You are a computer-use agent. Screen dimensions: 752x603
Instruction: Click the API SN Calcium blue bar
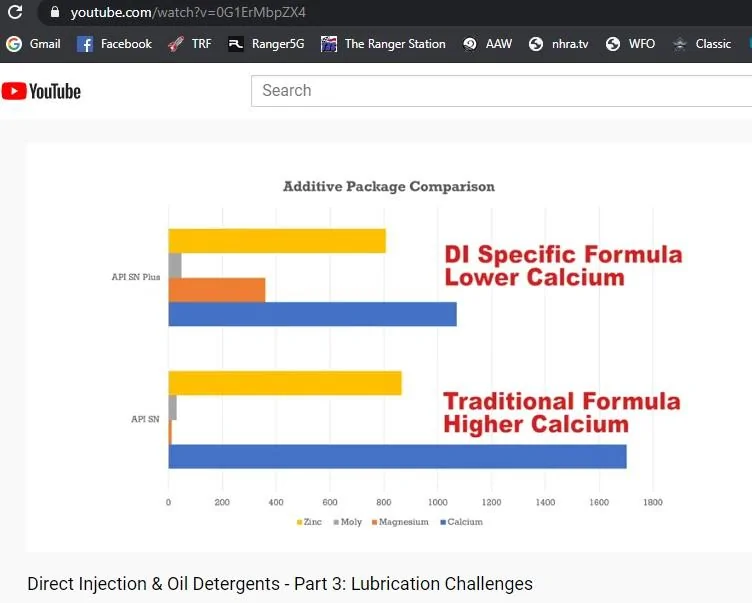[x=397, y=456]
